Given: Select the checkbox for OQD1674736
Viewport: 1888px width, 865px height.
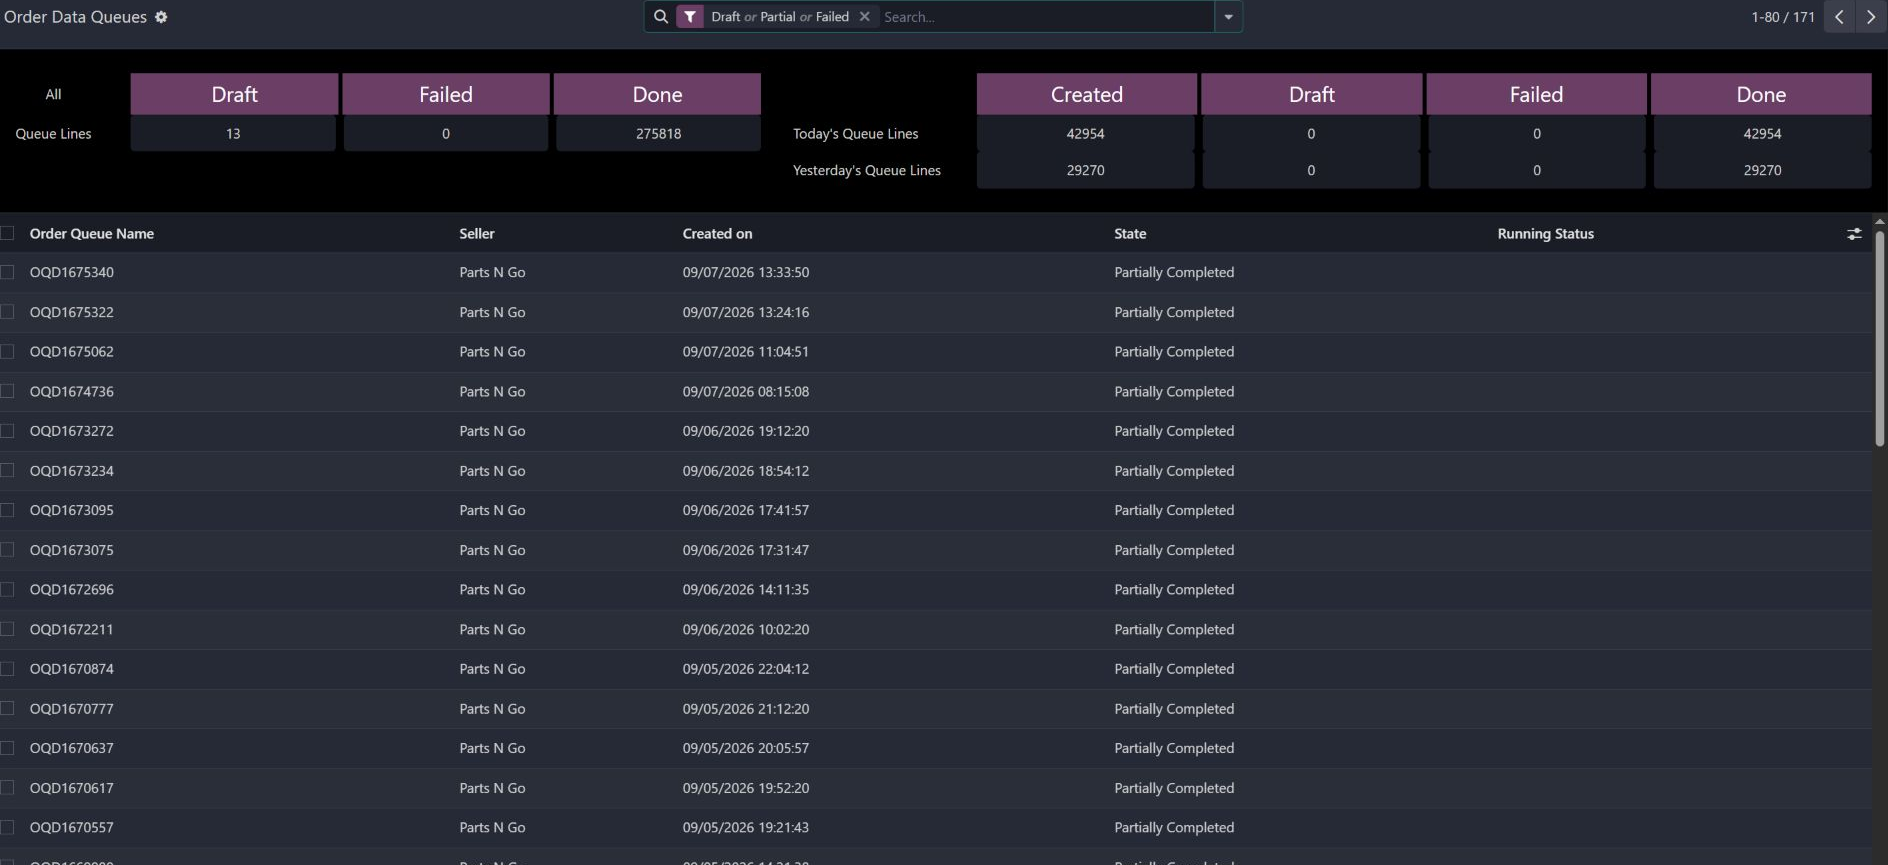Looking at the screenshot, I should pos(8,391).
